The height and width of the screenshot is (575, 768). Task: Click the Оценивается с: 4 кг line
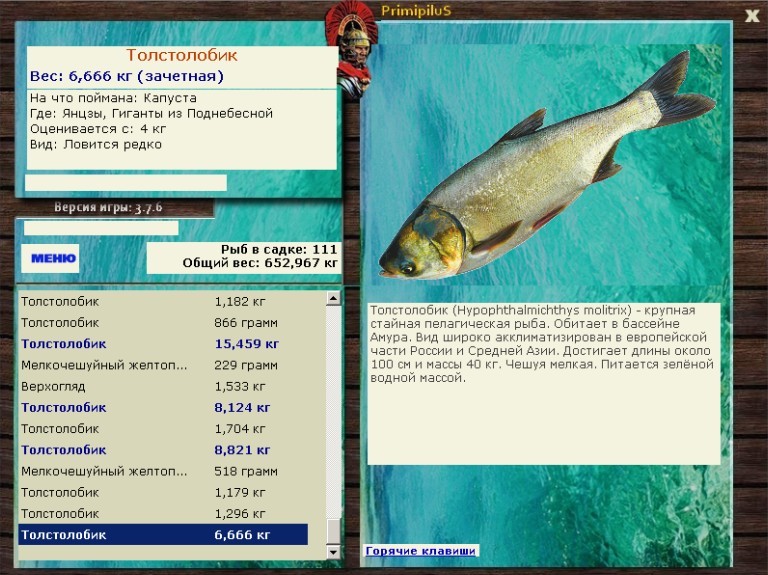98,129
